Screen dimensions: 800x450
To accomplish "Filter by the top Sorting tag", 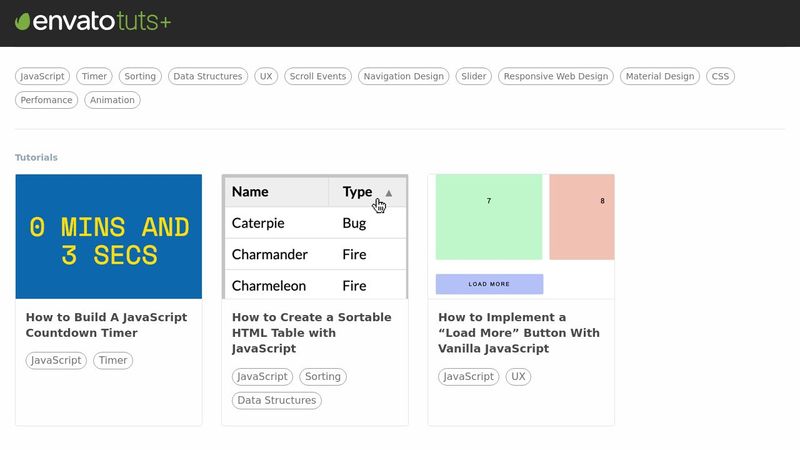I will coord(140,76).
